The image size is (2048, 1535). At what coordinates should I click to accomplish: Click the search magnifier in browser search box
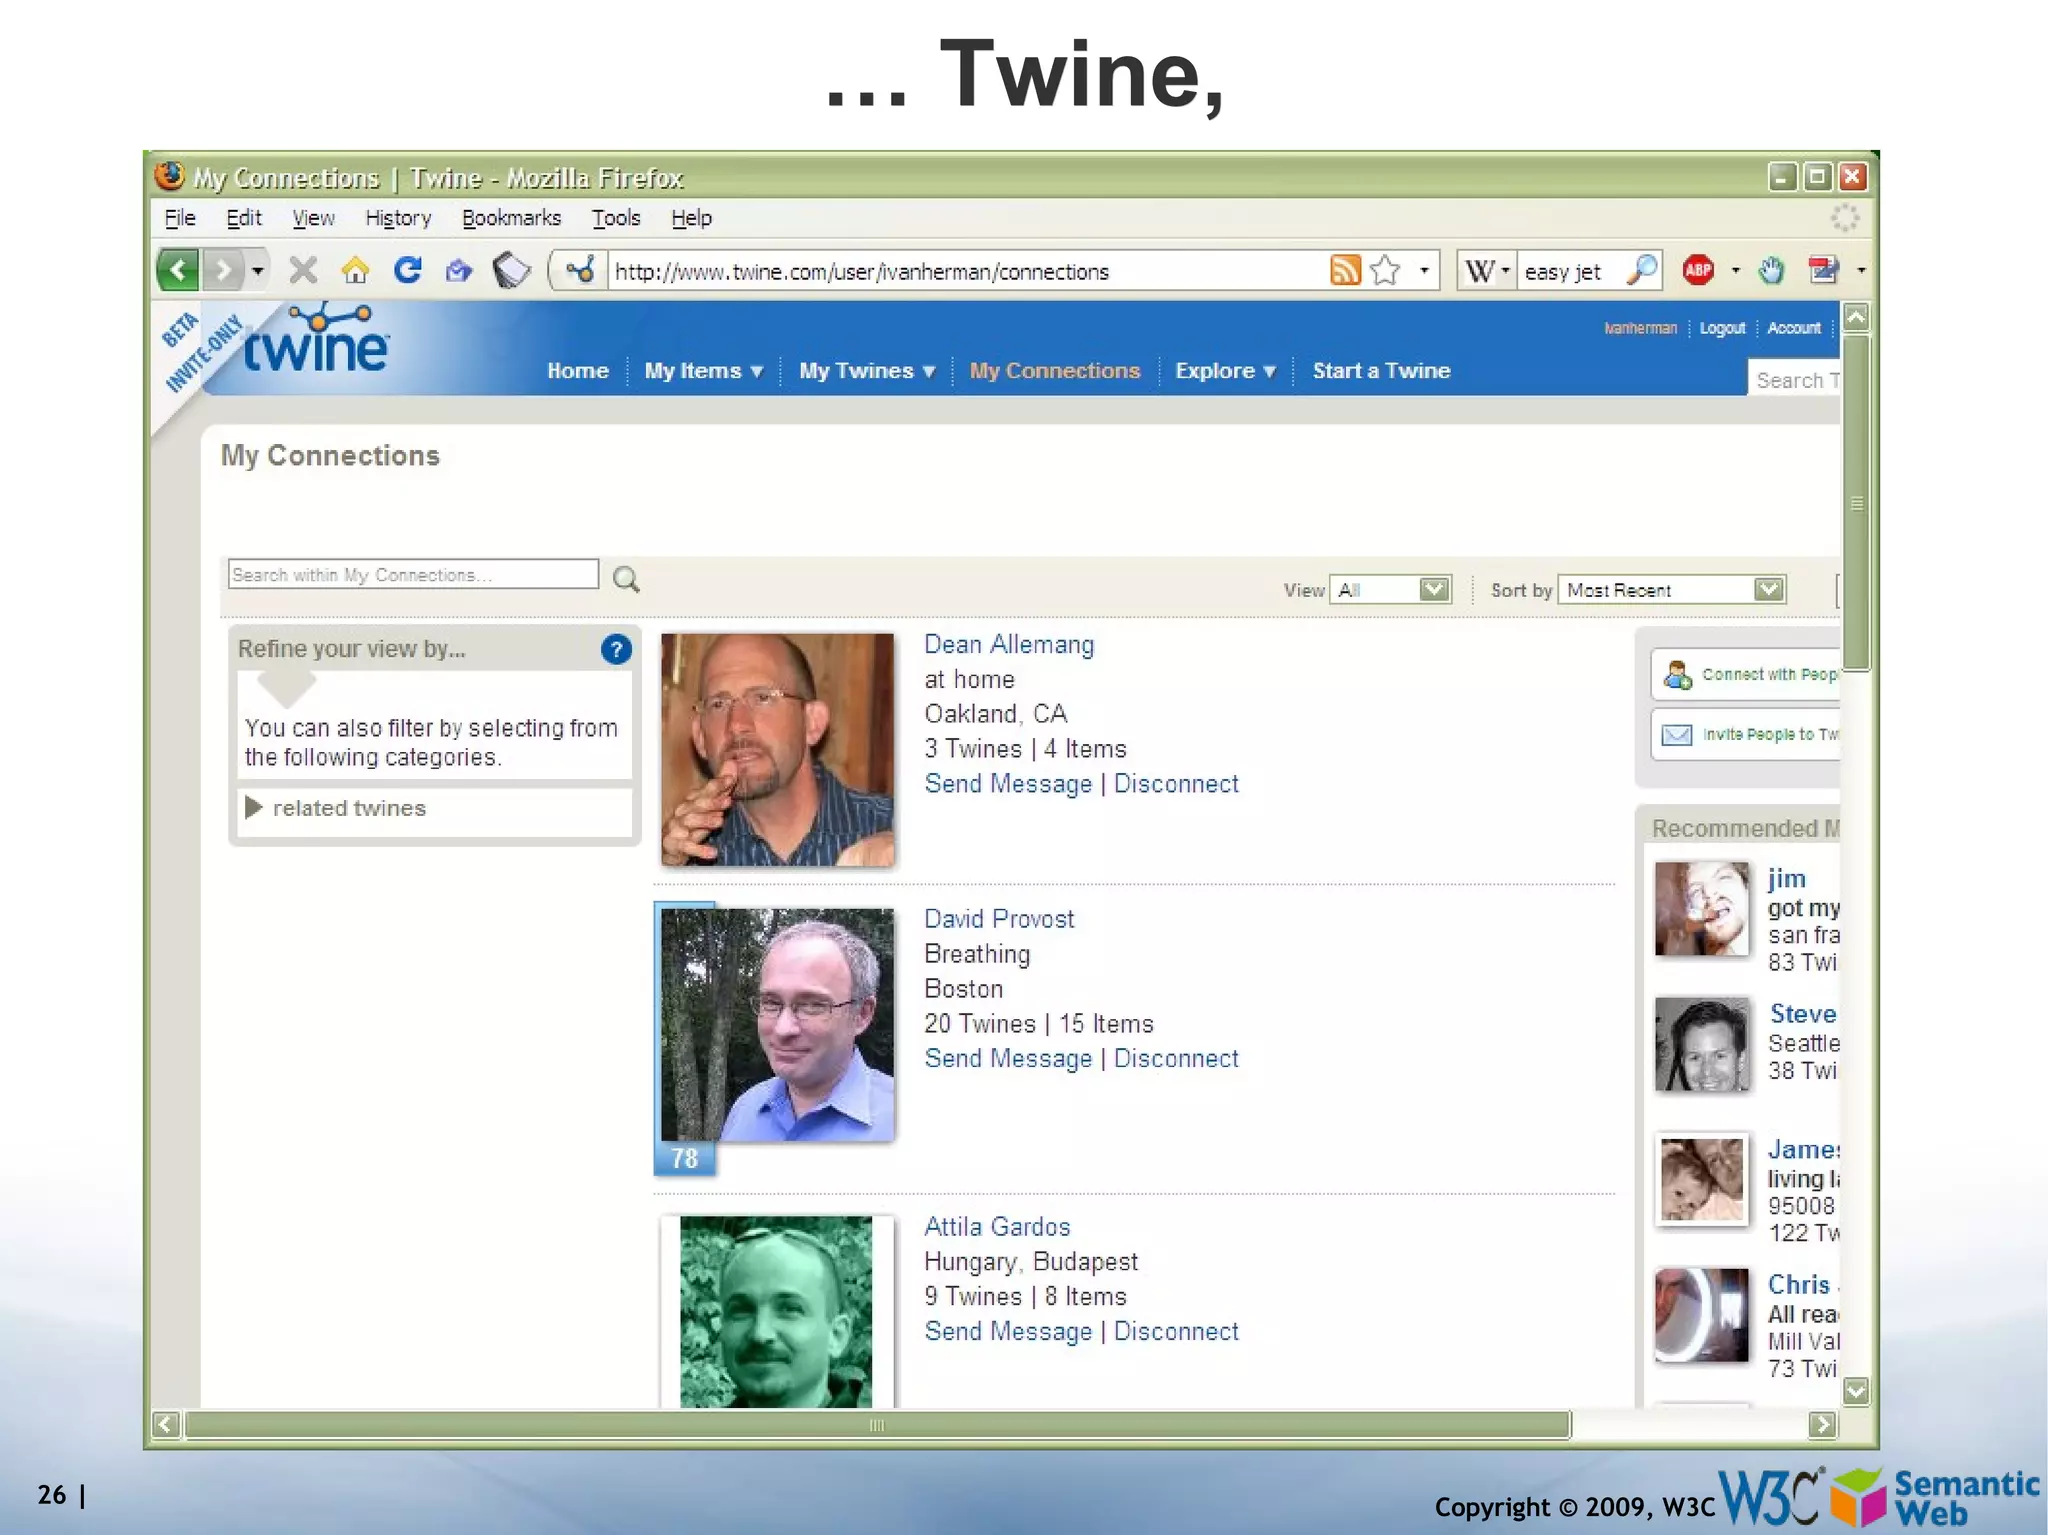click(x=1641, y=270)
